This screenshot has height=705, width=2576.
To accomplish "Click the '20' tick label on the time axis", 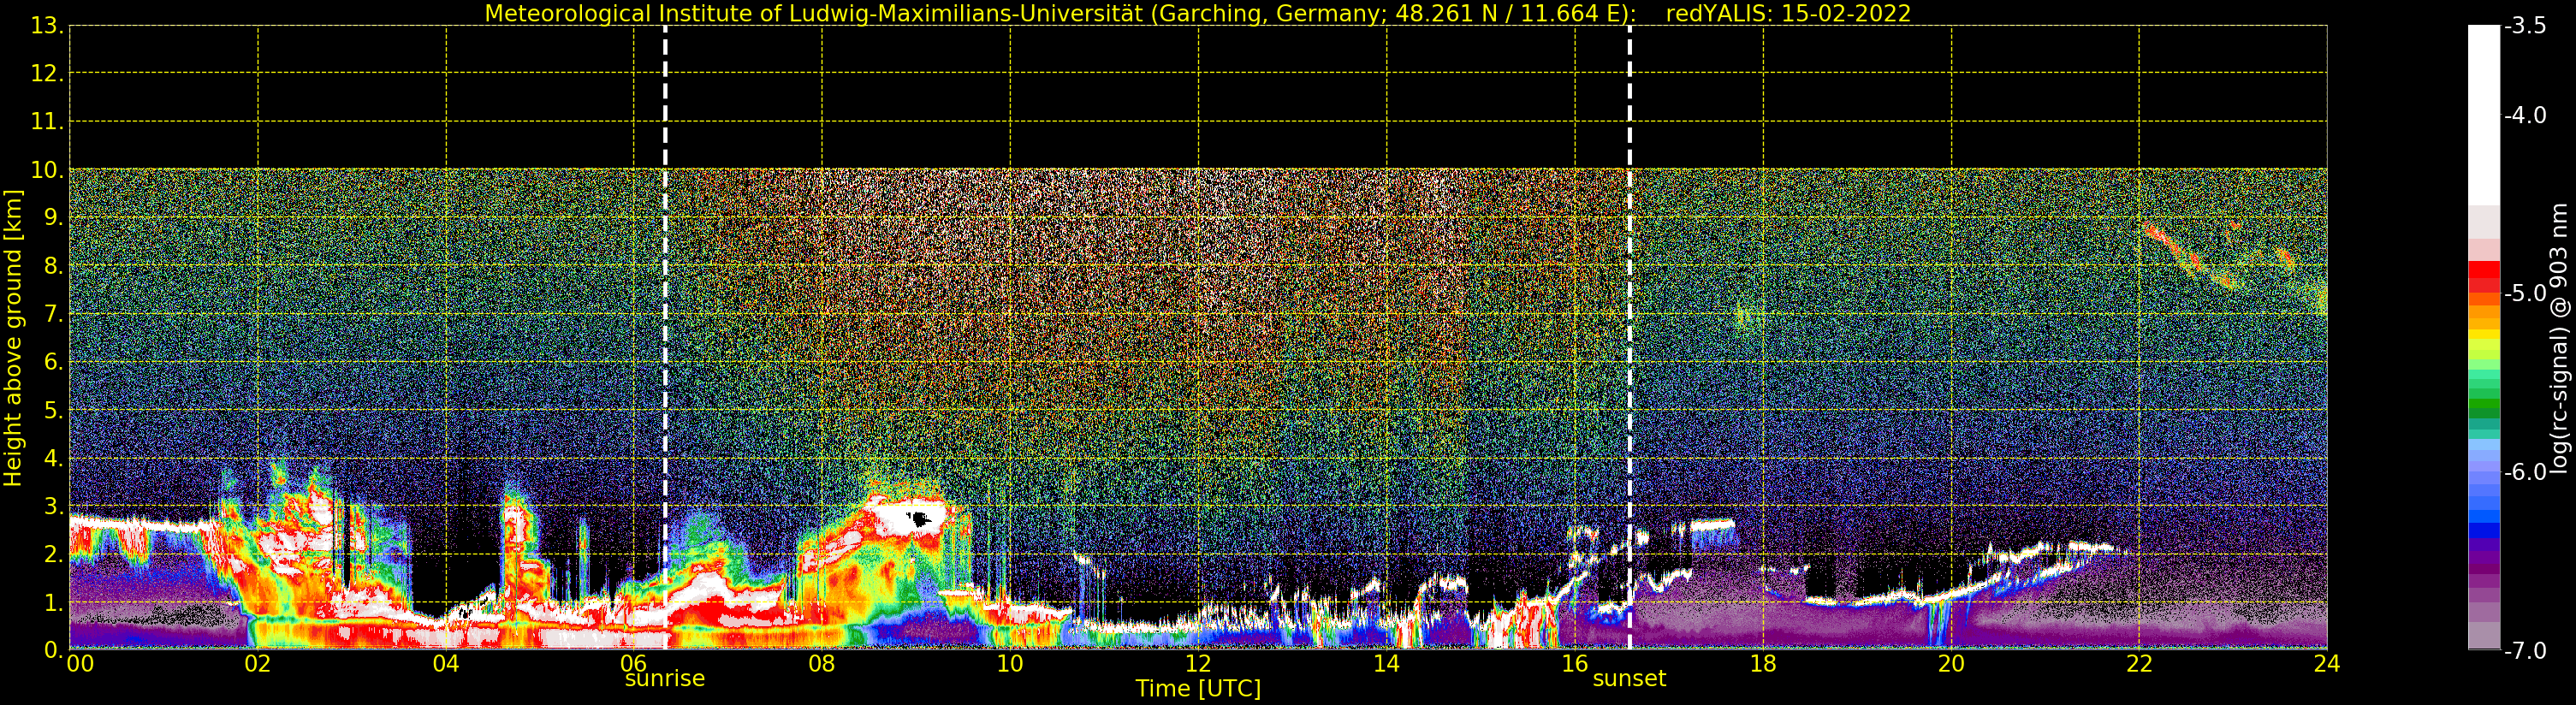I will [x=1951, y=664].
